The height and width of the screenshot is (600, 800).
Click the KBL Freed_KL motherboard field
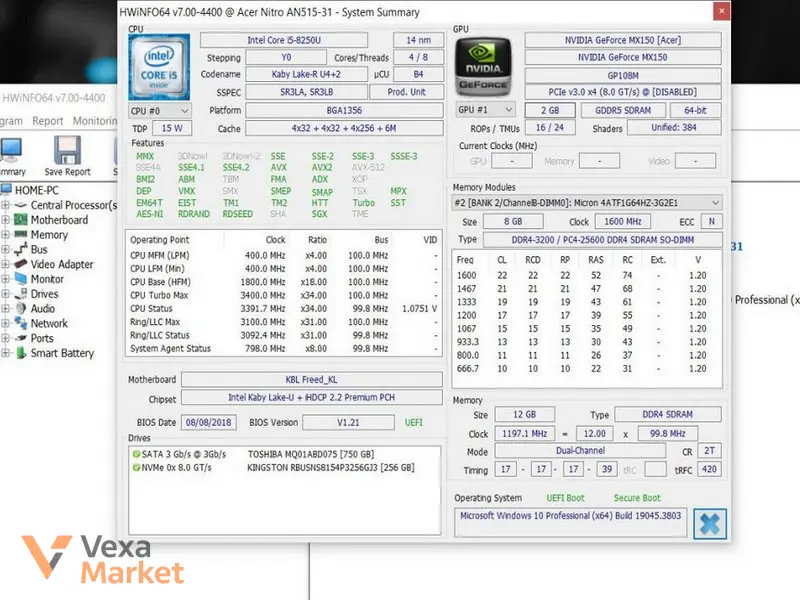[311, 380]
